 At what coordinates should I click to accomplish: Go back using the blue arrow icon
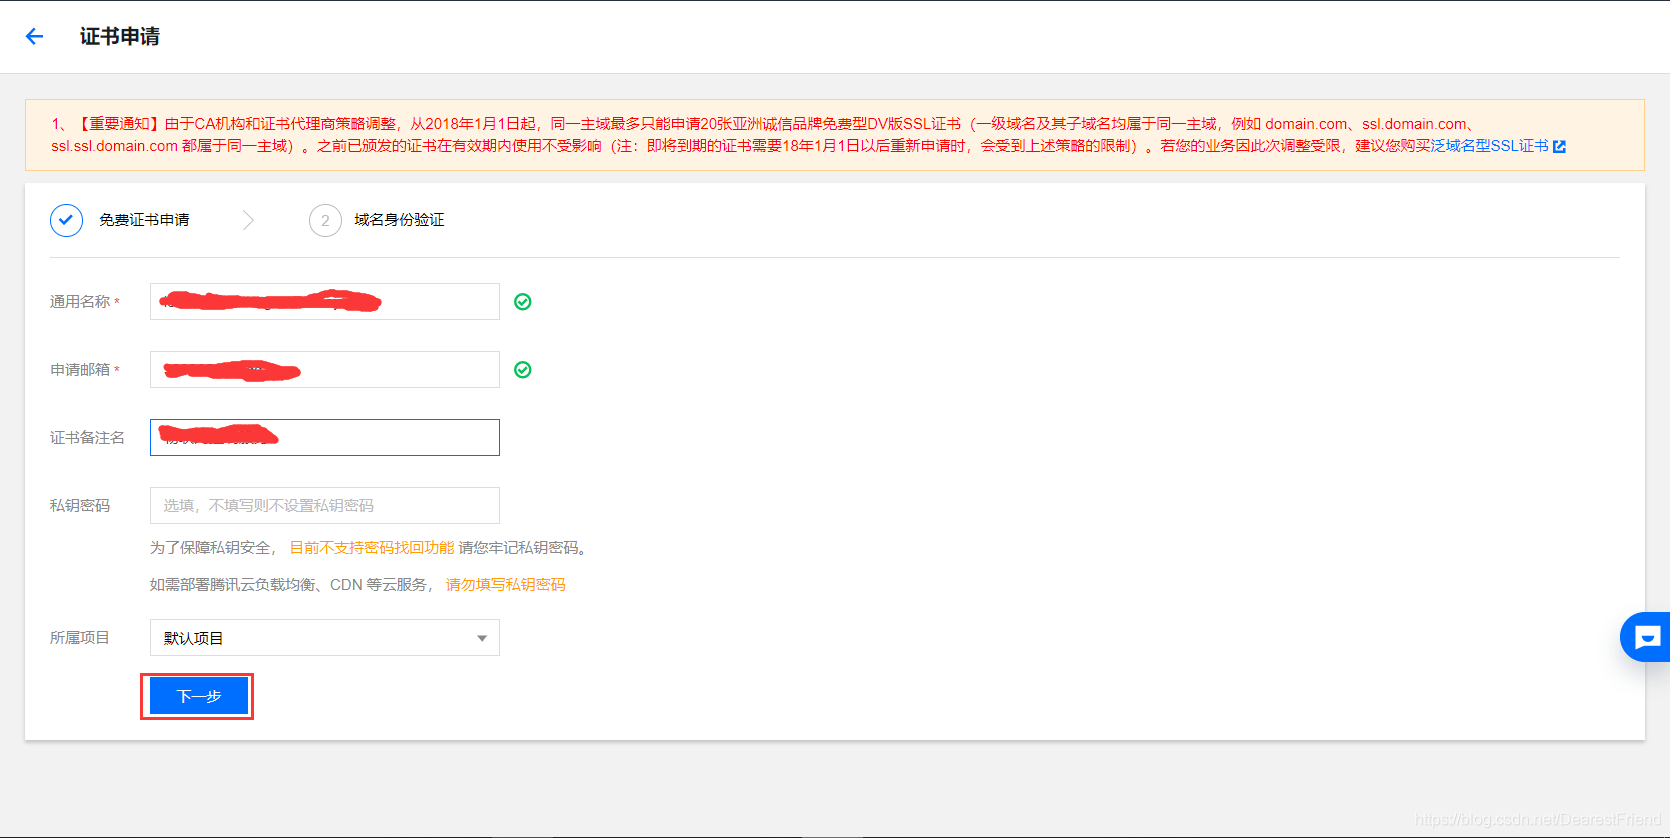click(35, 37)
